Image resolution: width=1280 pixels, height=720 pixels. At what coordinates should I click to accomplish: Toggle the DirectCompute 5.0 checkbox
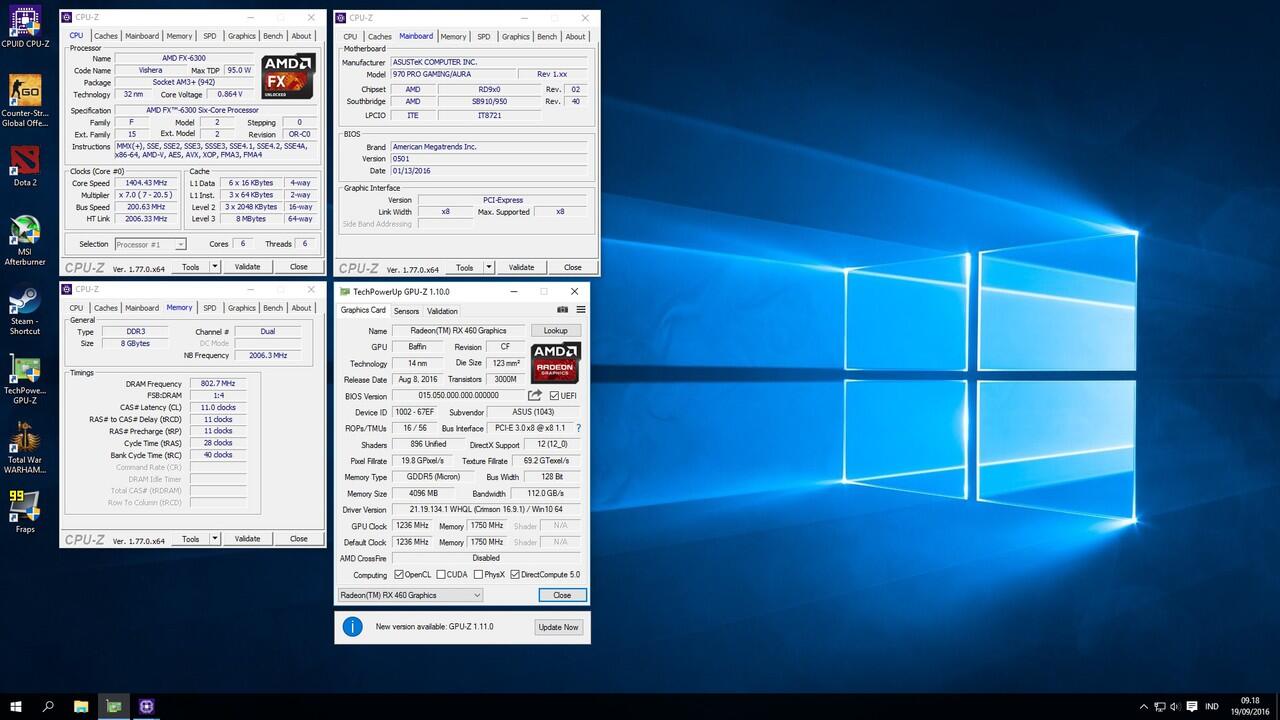[x=515, y=575]
